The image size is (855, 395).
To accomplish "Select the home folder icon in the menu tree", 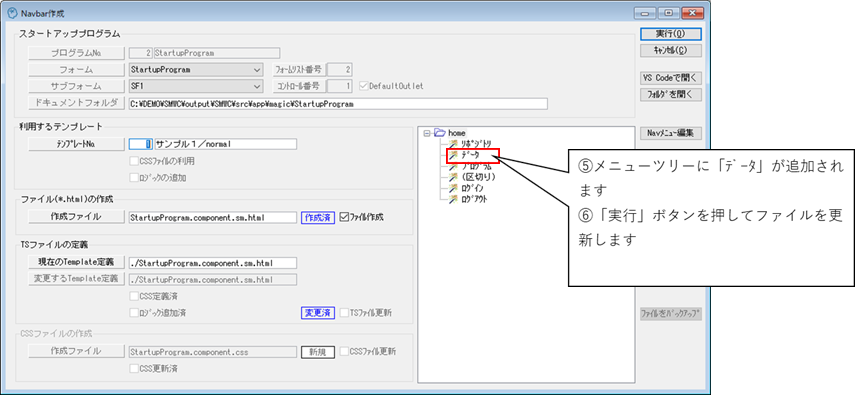I will pos(439,133).
